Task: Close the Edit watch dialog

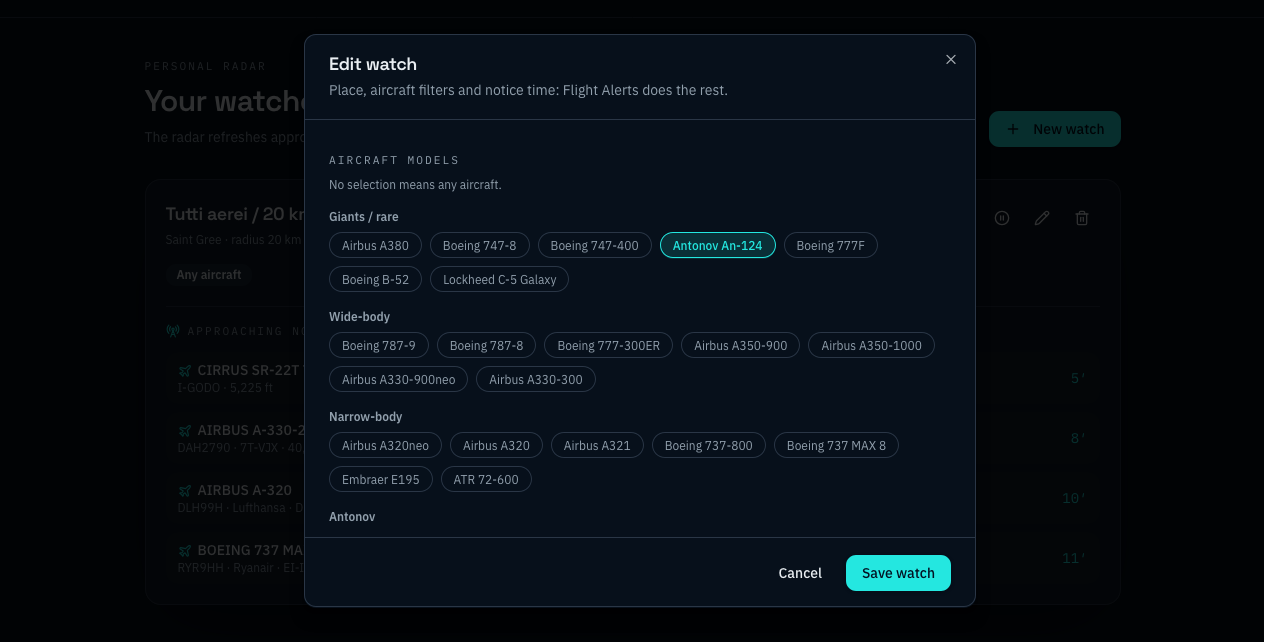Action: click(951, 60)
